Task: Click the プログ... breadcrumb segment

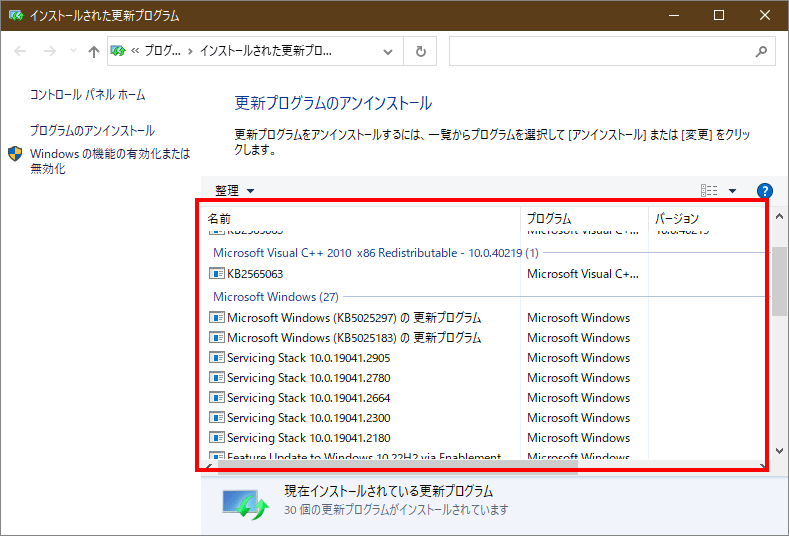Action: pos(163,51)
